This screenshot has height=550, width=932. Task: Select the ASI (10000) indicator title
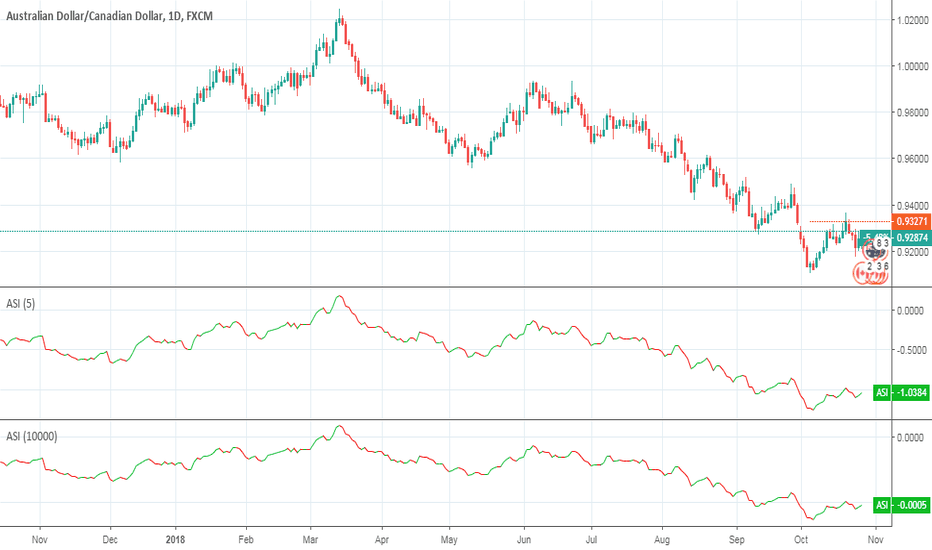[32, 436]
